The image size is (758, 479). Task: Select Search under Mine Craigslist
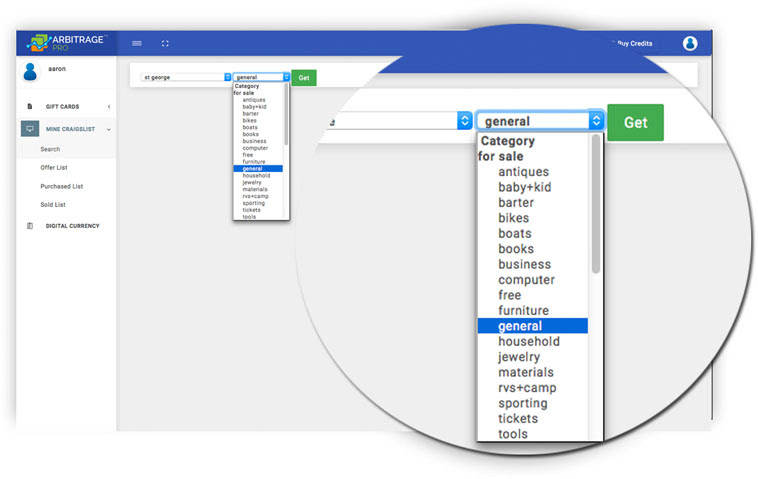pyautogui.click(x=50, y=149)
